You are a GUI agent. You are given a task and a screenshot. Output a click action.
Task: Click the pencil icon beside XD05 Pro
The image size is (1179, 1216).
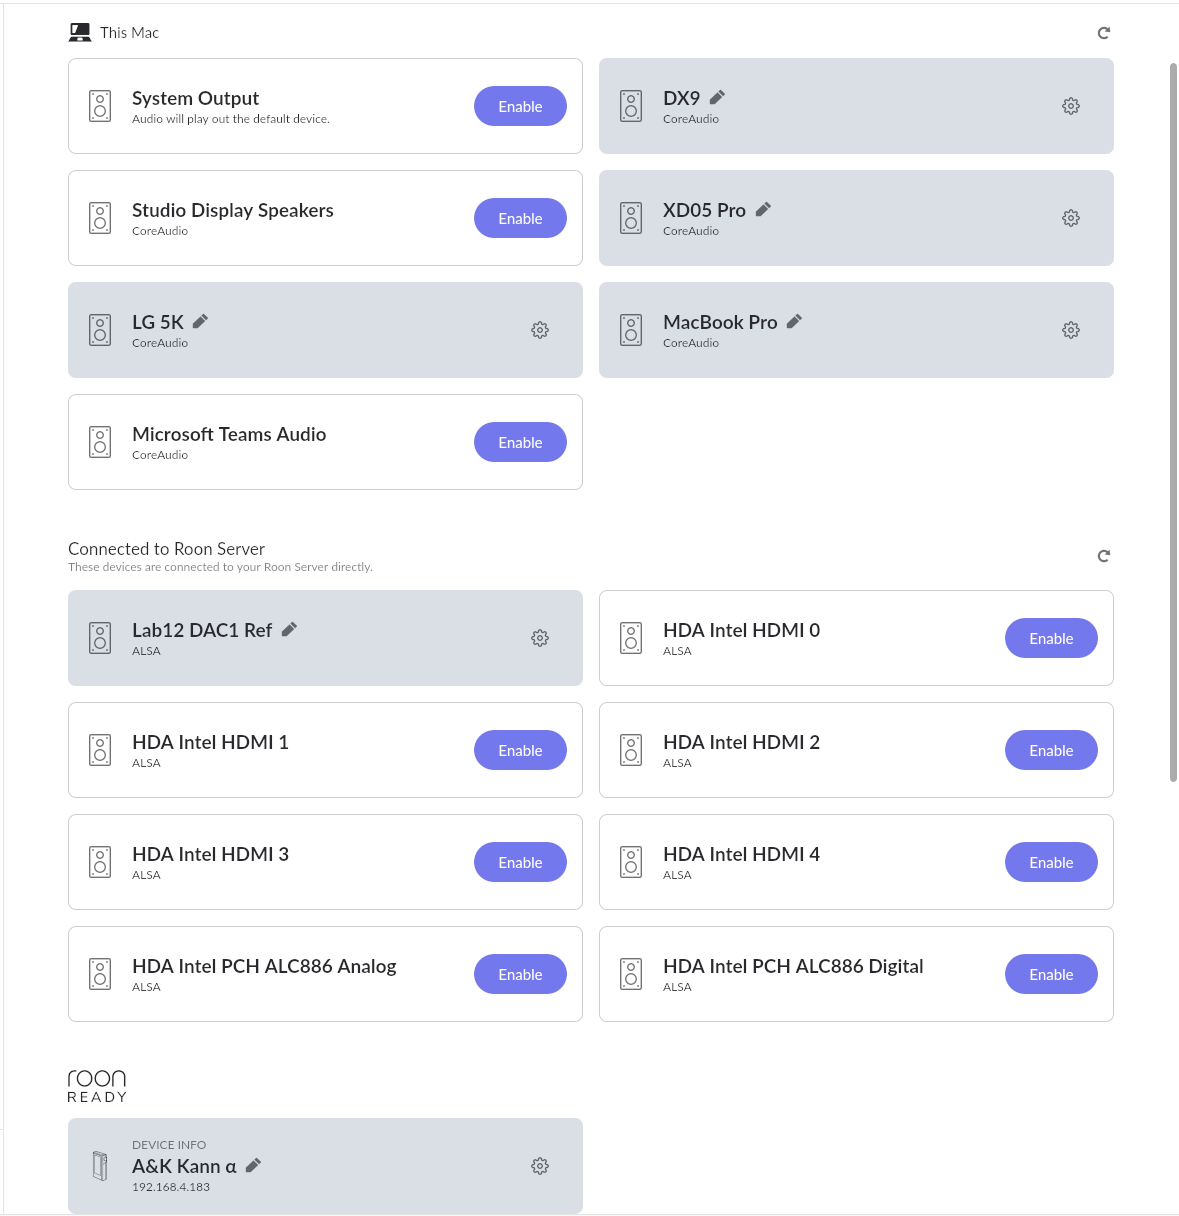click(x=763, y=209)
